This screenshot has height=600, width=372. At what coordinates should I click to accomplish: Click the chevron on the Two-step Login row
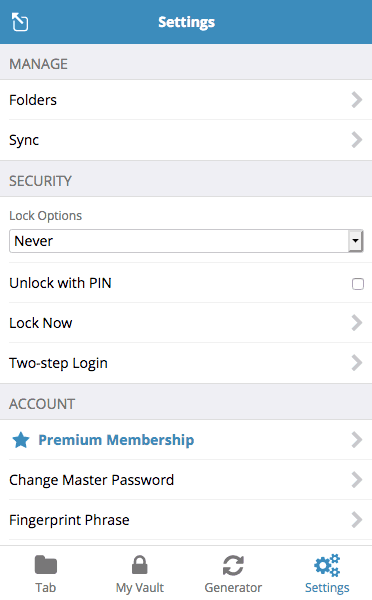click(357, 363)
